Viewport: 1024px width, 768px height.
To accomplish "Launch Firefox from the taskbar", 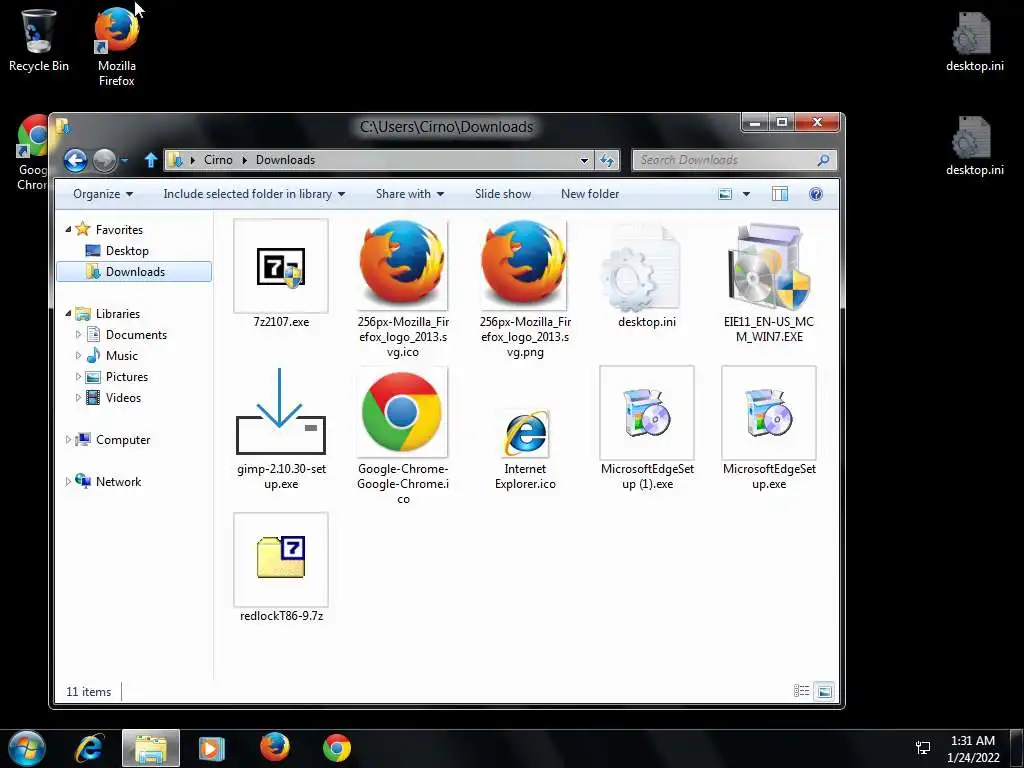I will (275, 748).
